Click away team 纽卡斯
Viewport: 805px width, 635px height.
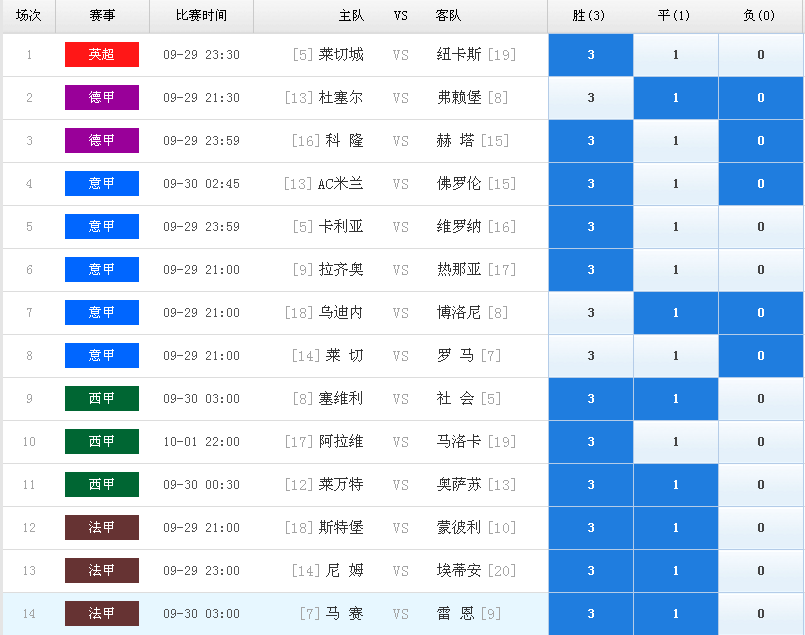click(459, 54)
